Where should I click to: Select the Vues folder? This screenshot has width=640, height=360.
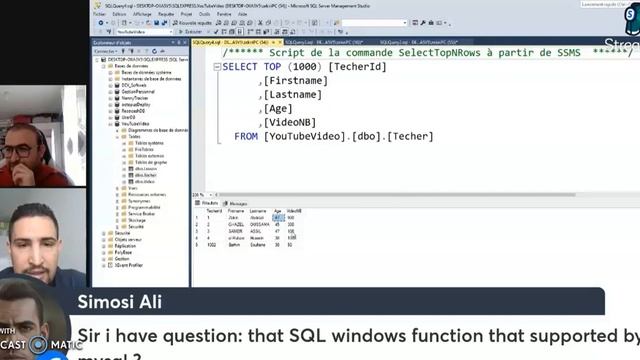click(x=133, y=188)
